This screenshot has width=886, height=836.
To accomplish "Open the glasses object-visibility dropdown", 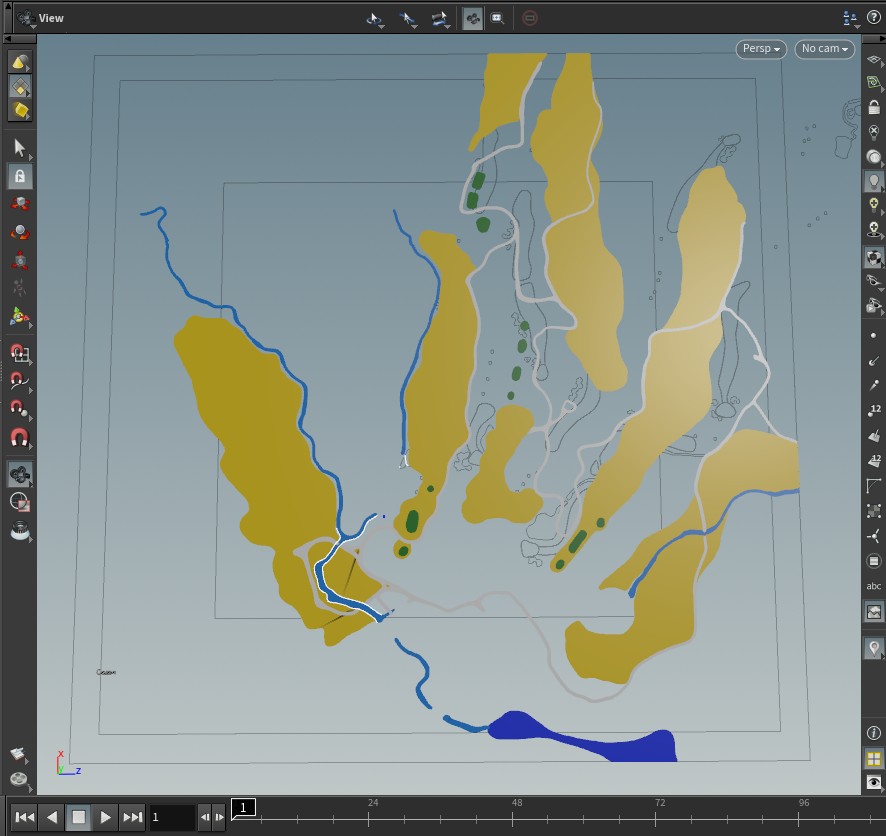I will click(874, 281).
